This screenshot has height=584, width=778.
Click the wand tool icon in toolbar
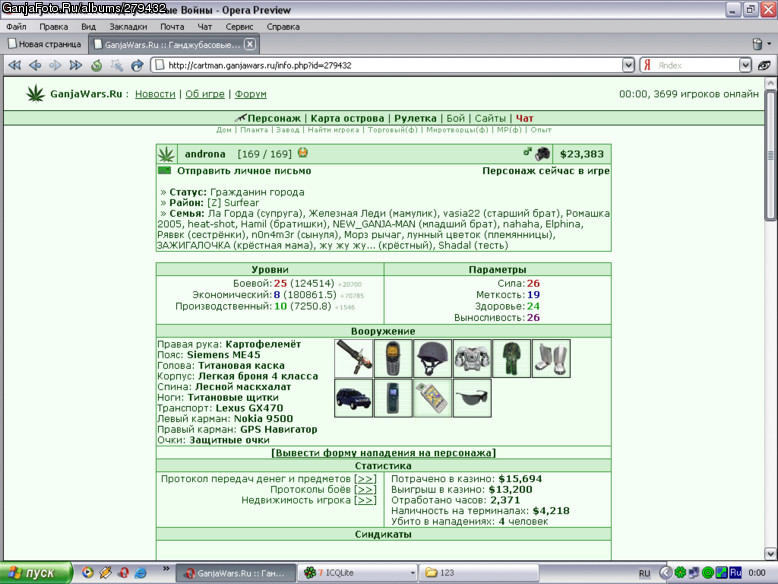click(x=117, y=65)
